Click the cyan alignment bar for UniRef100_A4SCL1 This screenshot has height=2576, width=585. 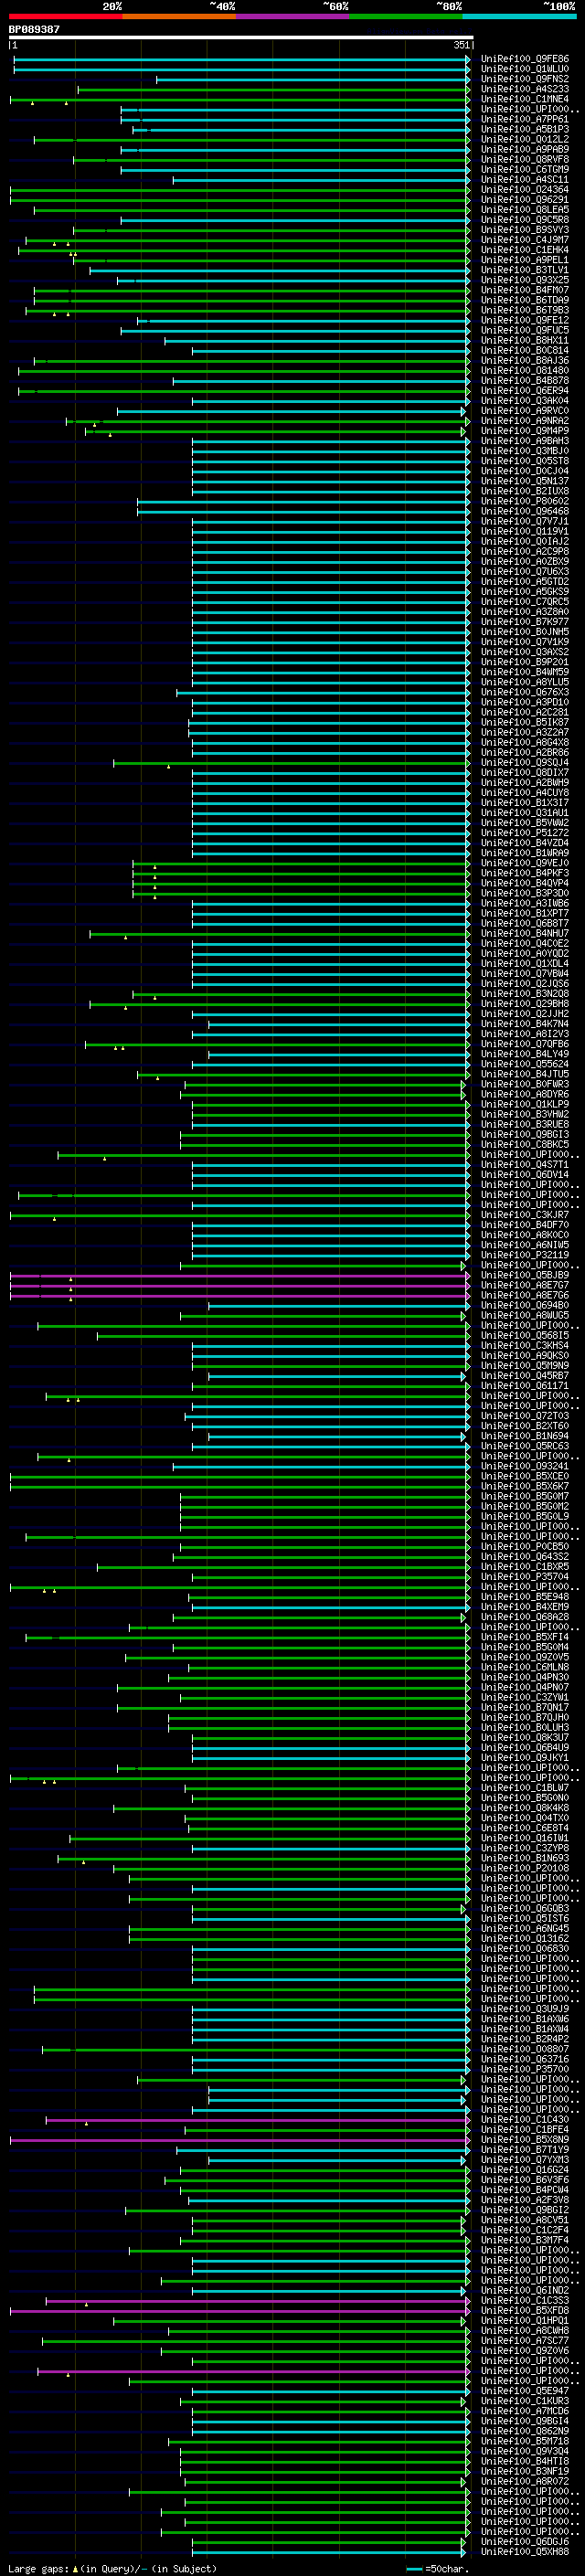pyautogui.click(x=321, y=180)
